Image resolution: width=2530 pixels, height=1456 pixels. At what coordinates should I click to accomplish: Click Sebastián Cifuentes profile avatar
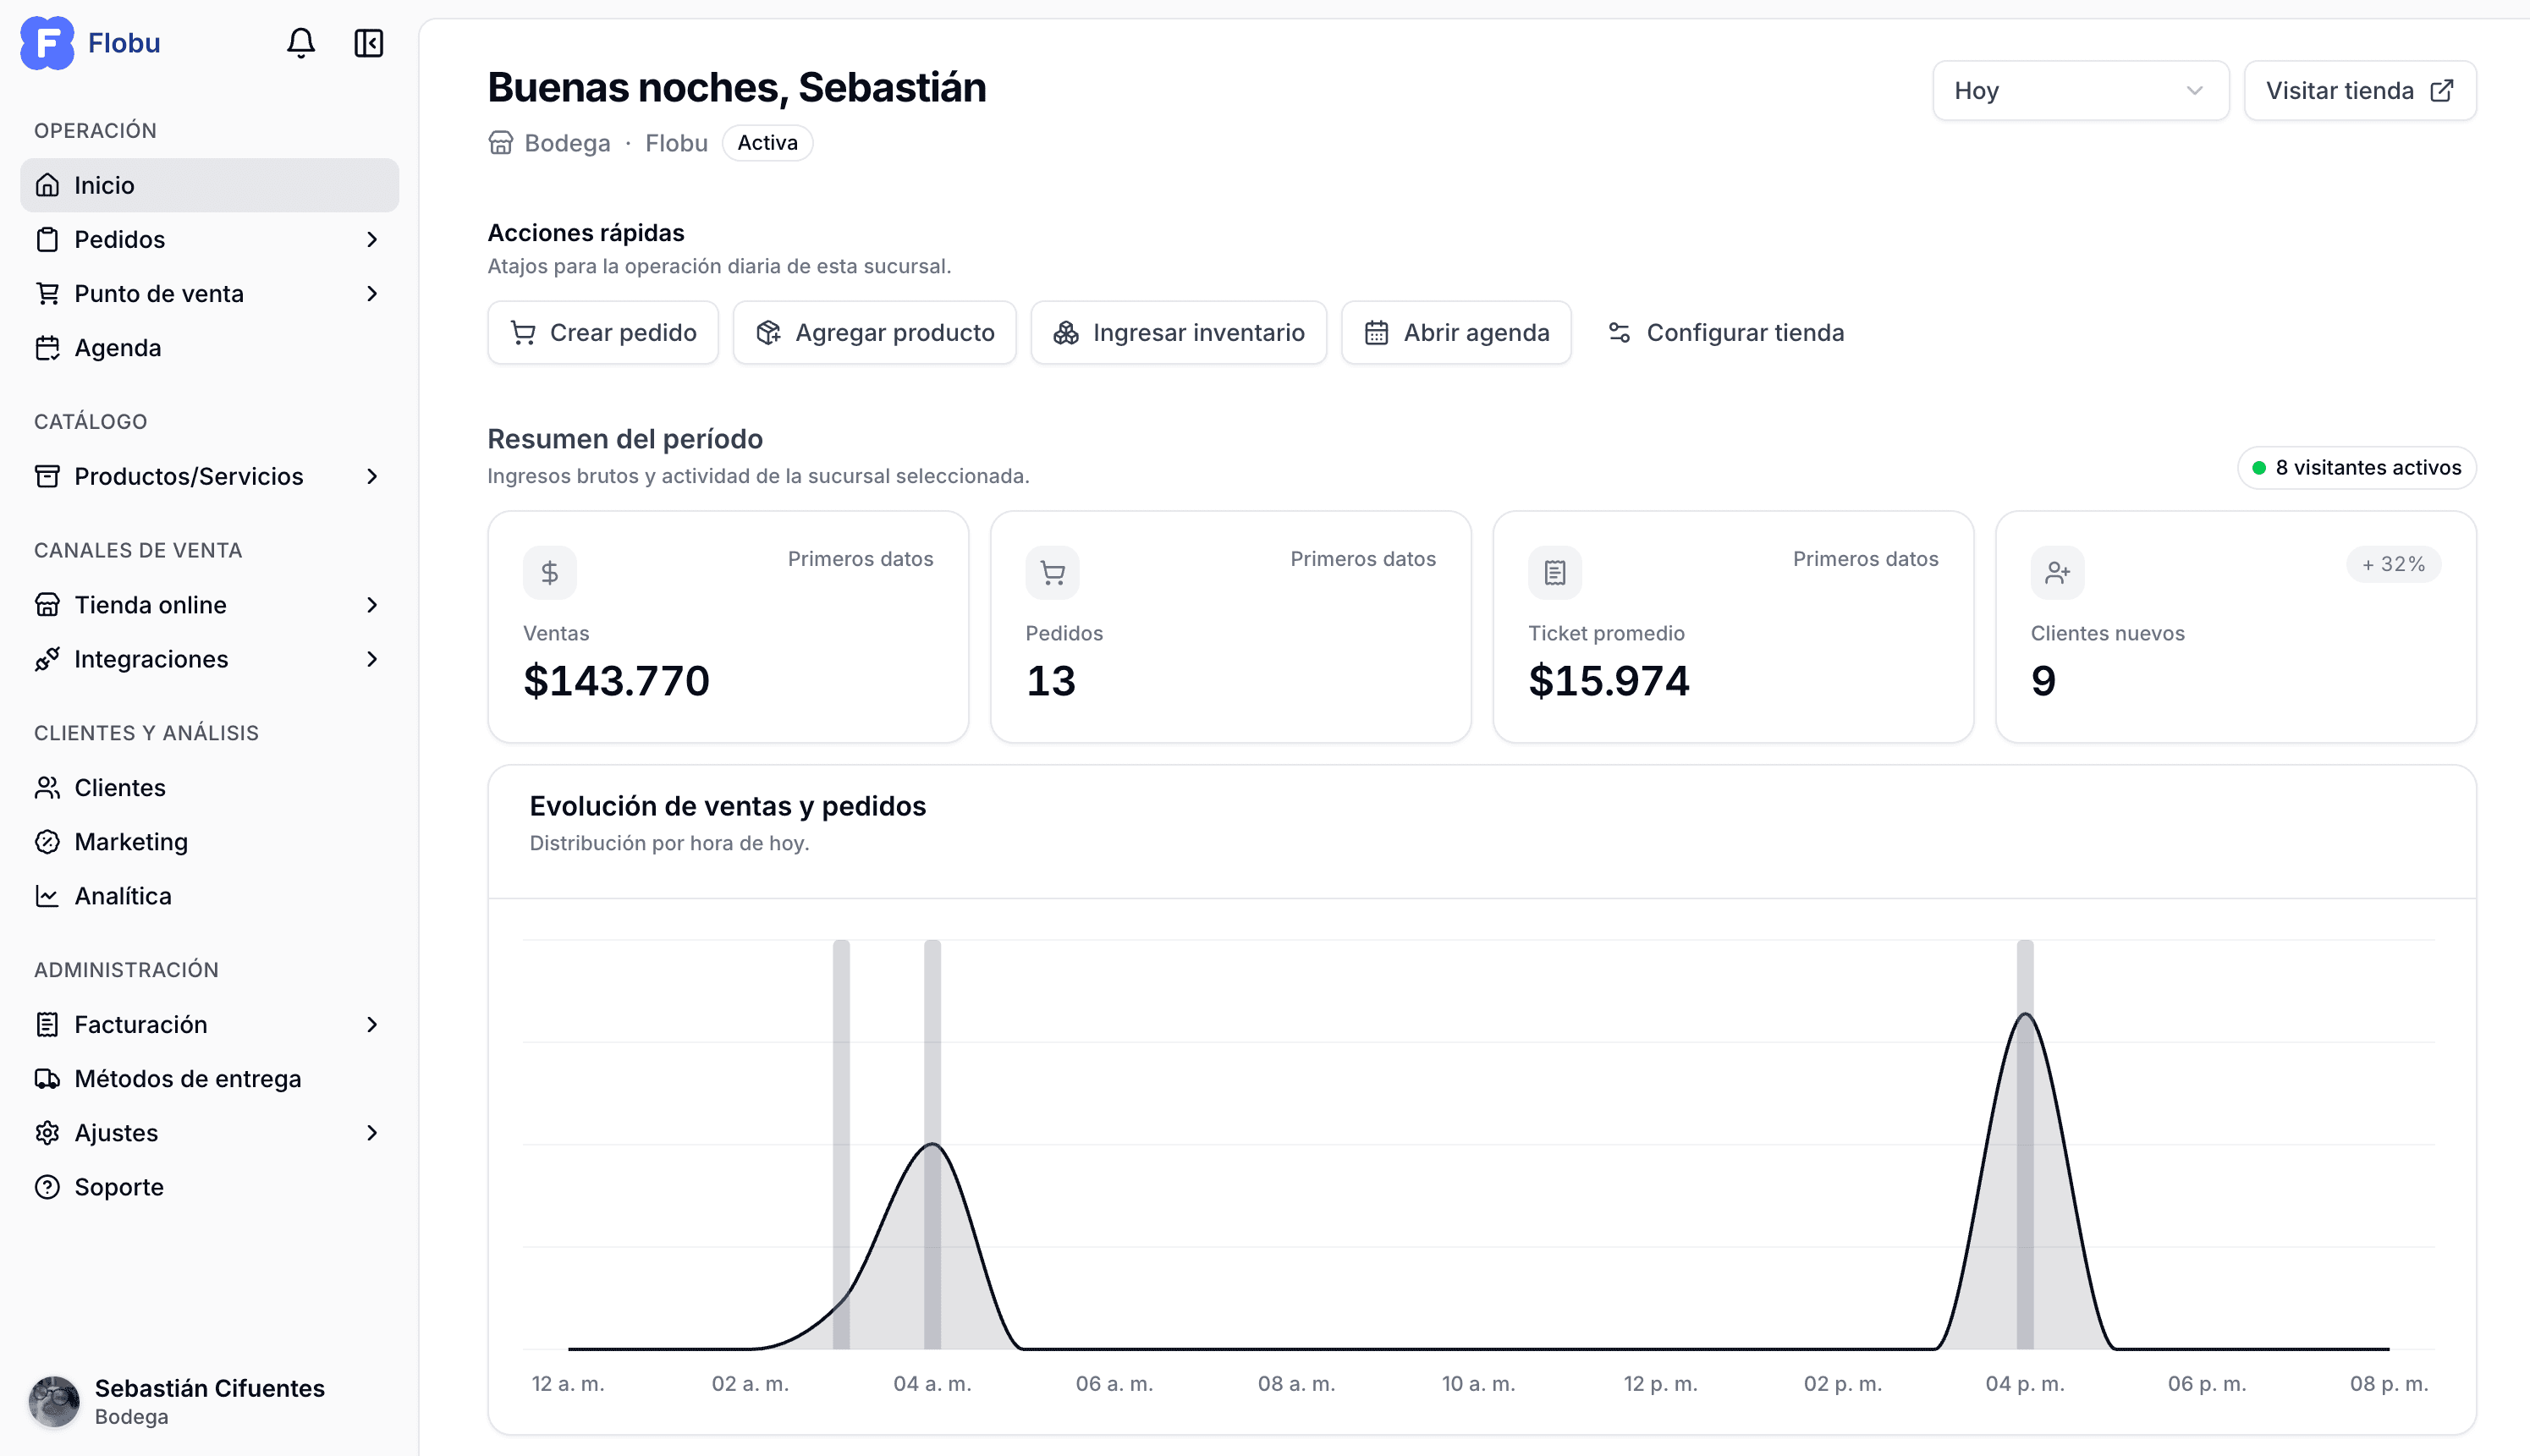point(54,1401)
